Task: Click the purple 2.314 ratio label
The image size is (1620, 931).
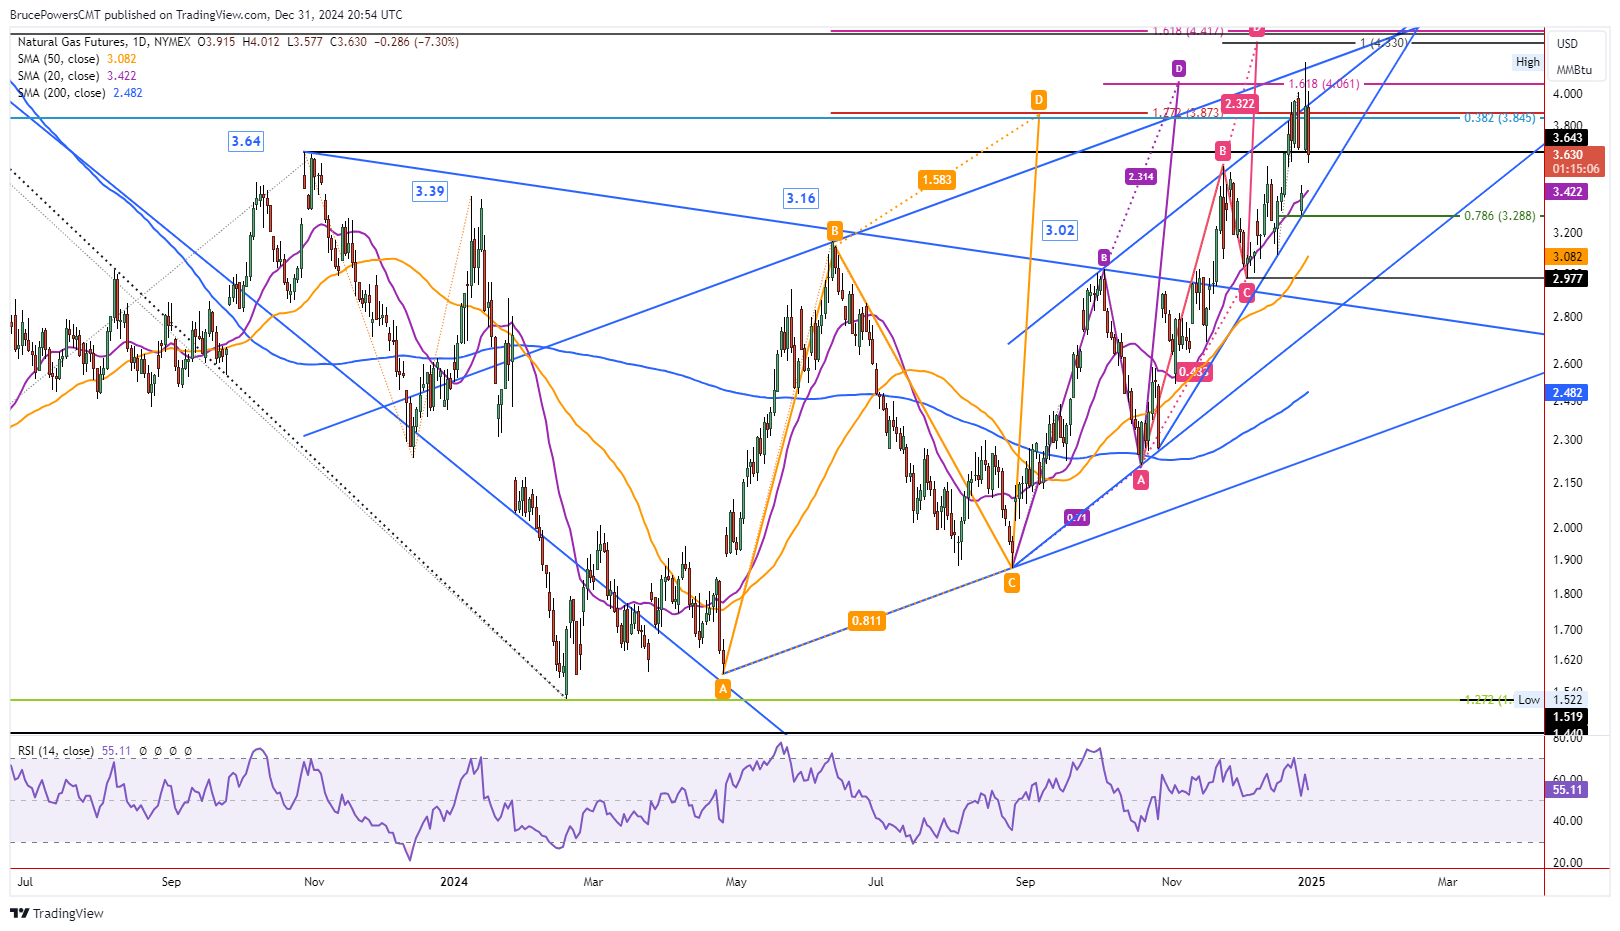Action: (x=1141, y=177)
